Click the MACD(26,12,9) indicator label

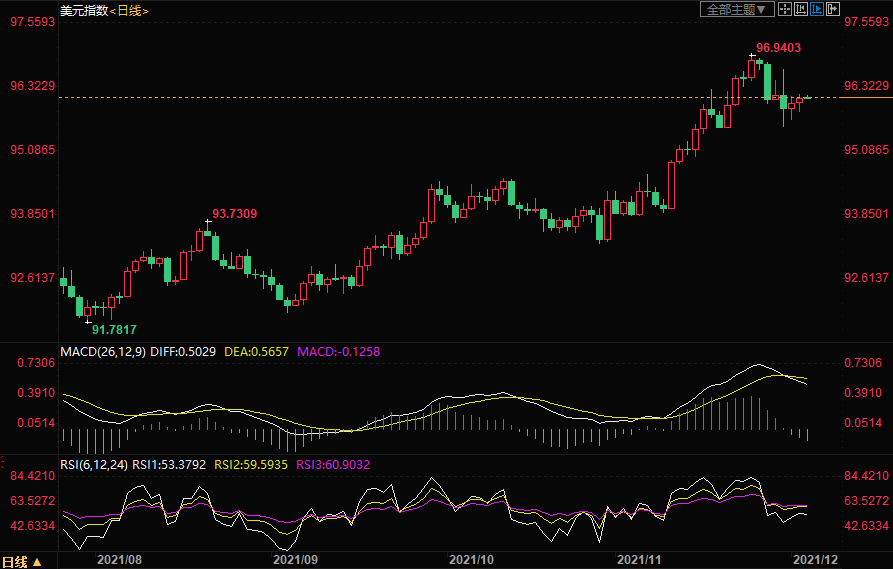[103, 352]
